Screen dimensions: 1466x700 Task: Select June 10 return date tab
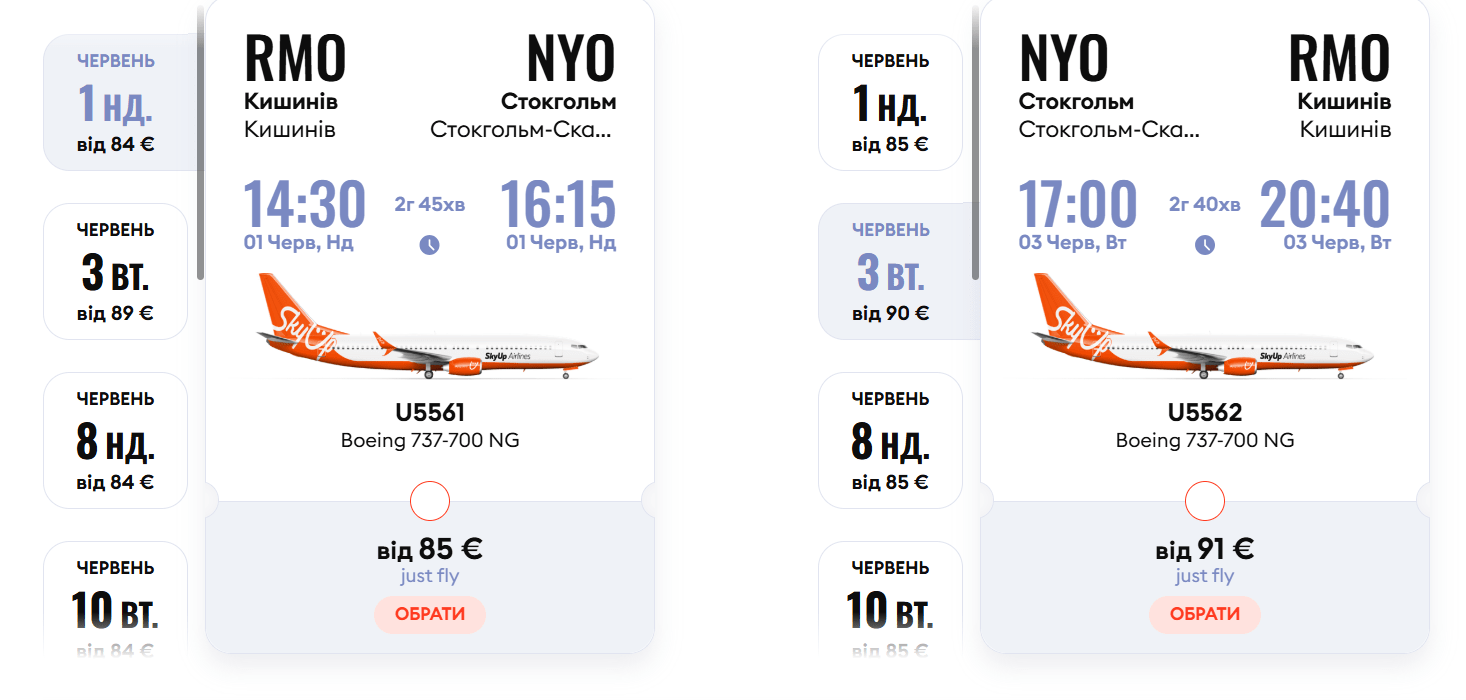click(x=890, y=598)
